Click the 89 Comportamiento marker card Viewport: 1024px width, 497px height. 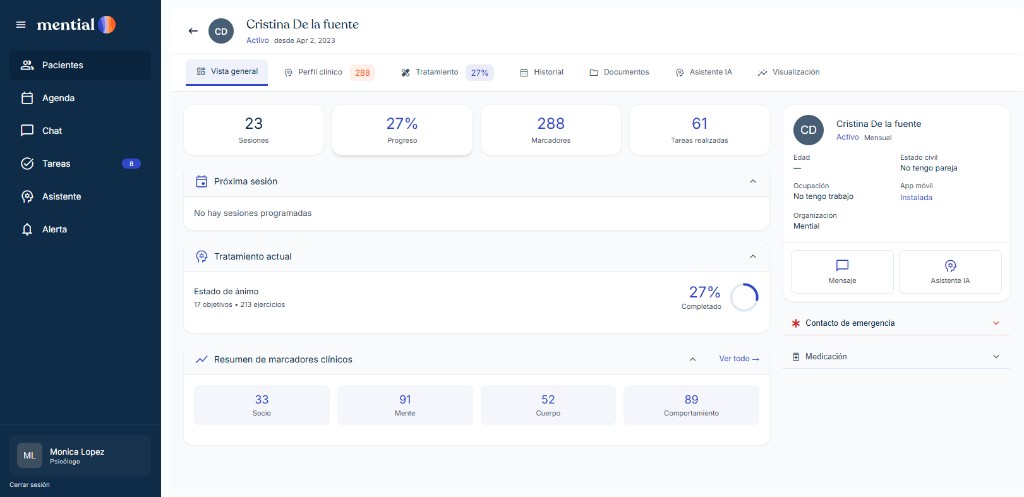[x=691, y=405]
